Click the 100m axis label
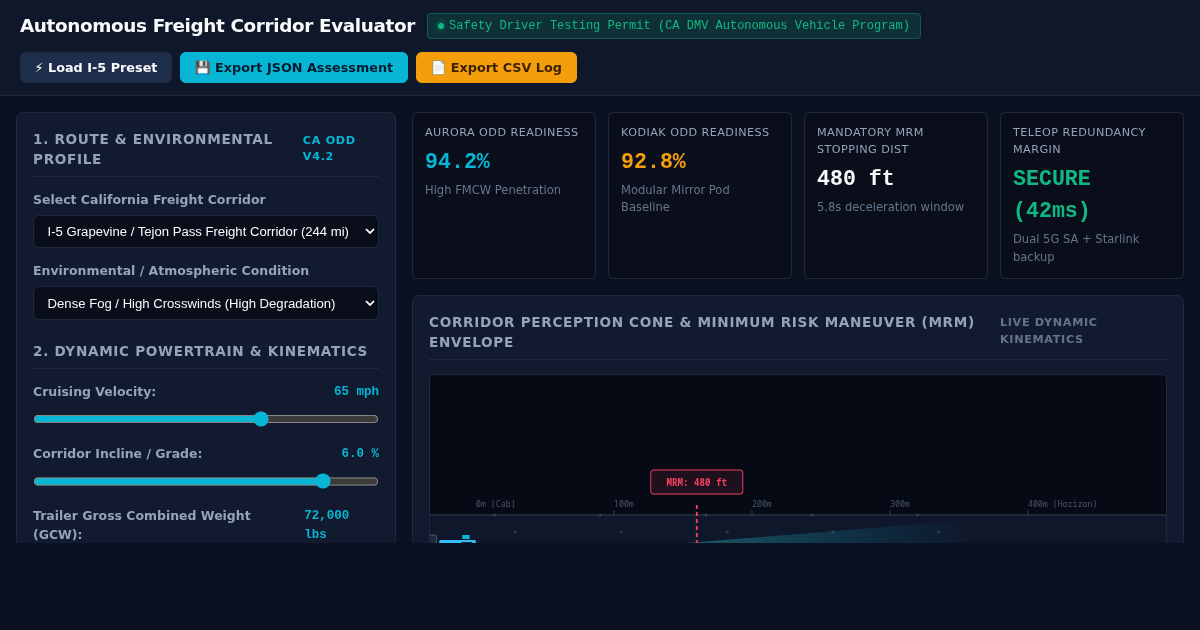1200x630 pixels. coord(624,504)
